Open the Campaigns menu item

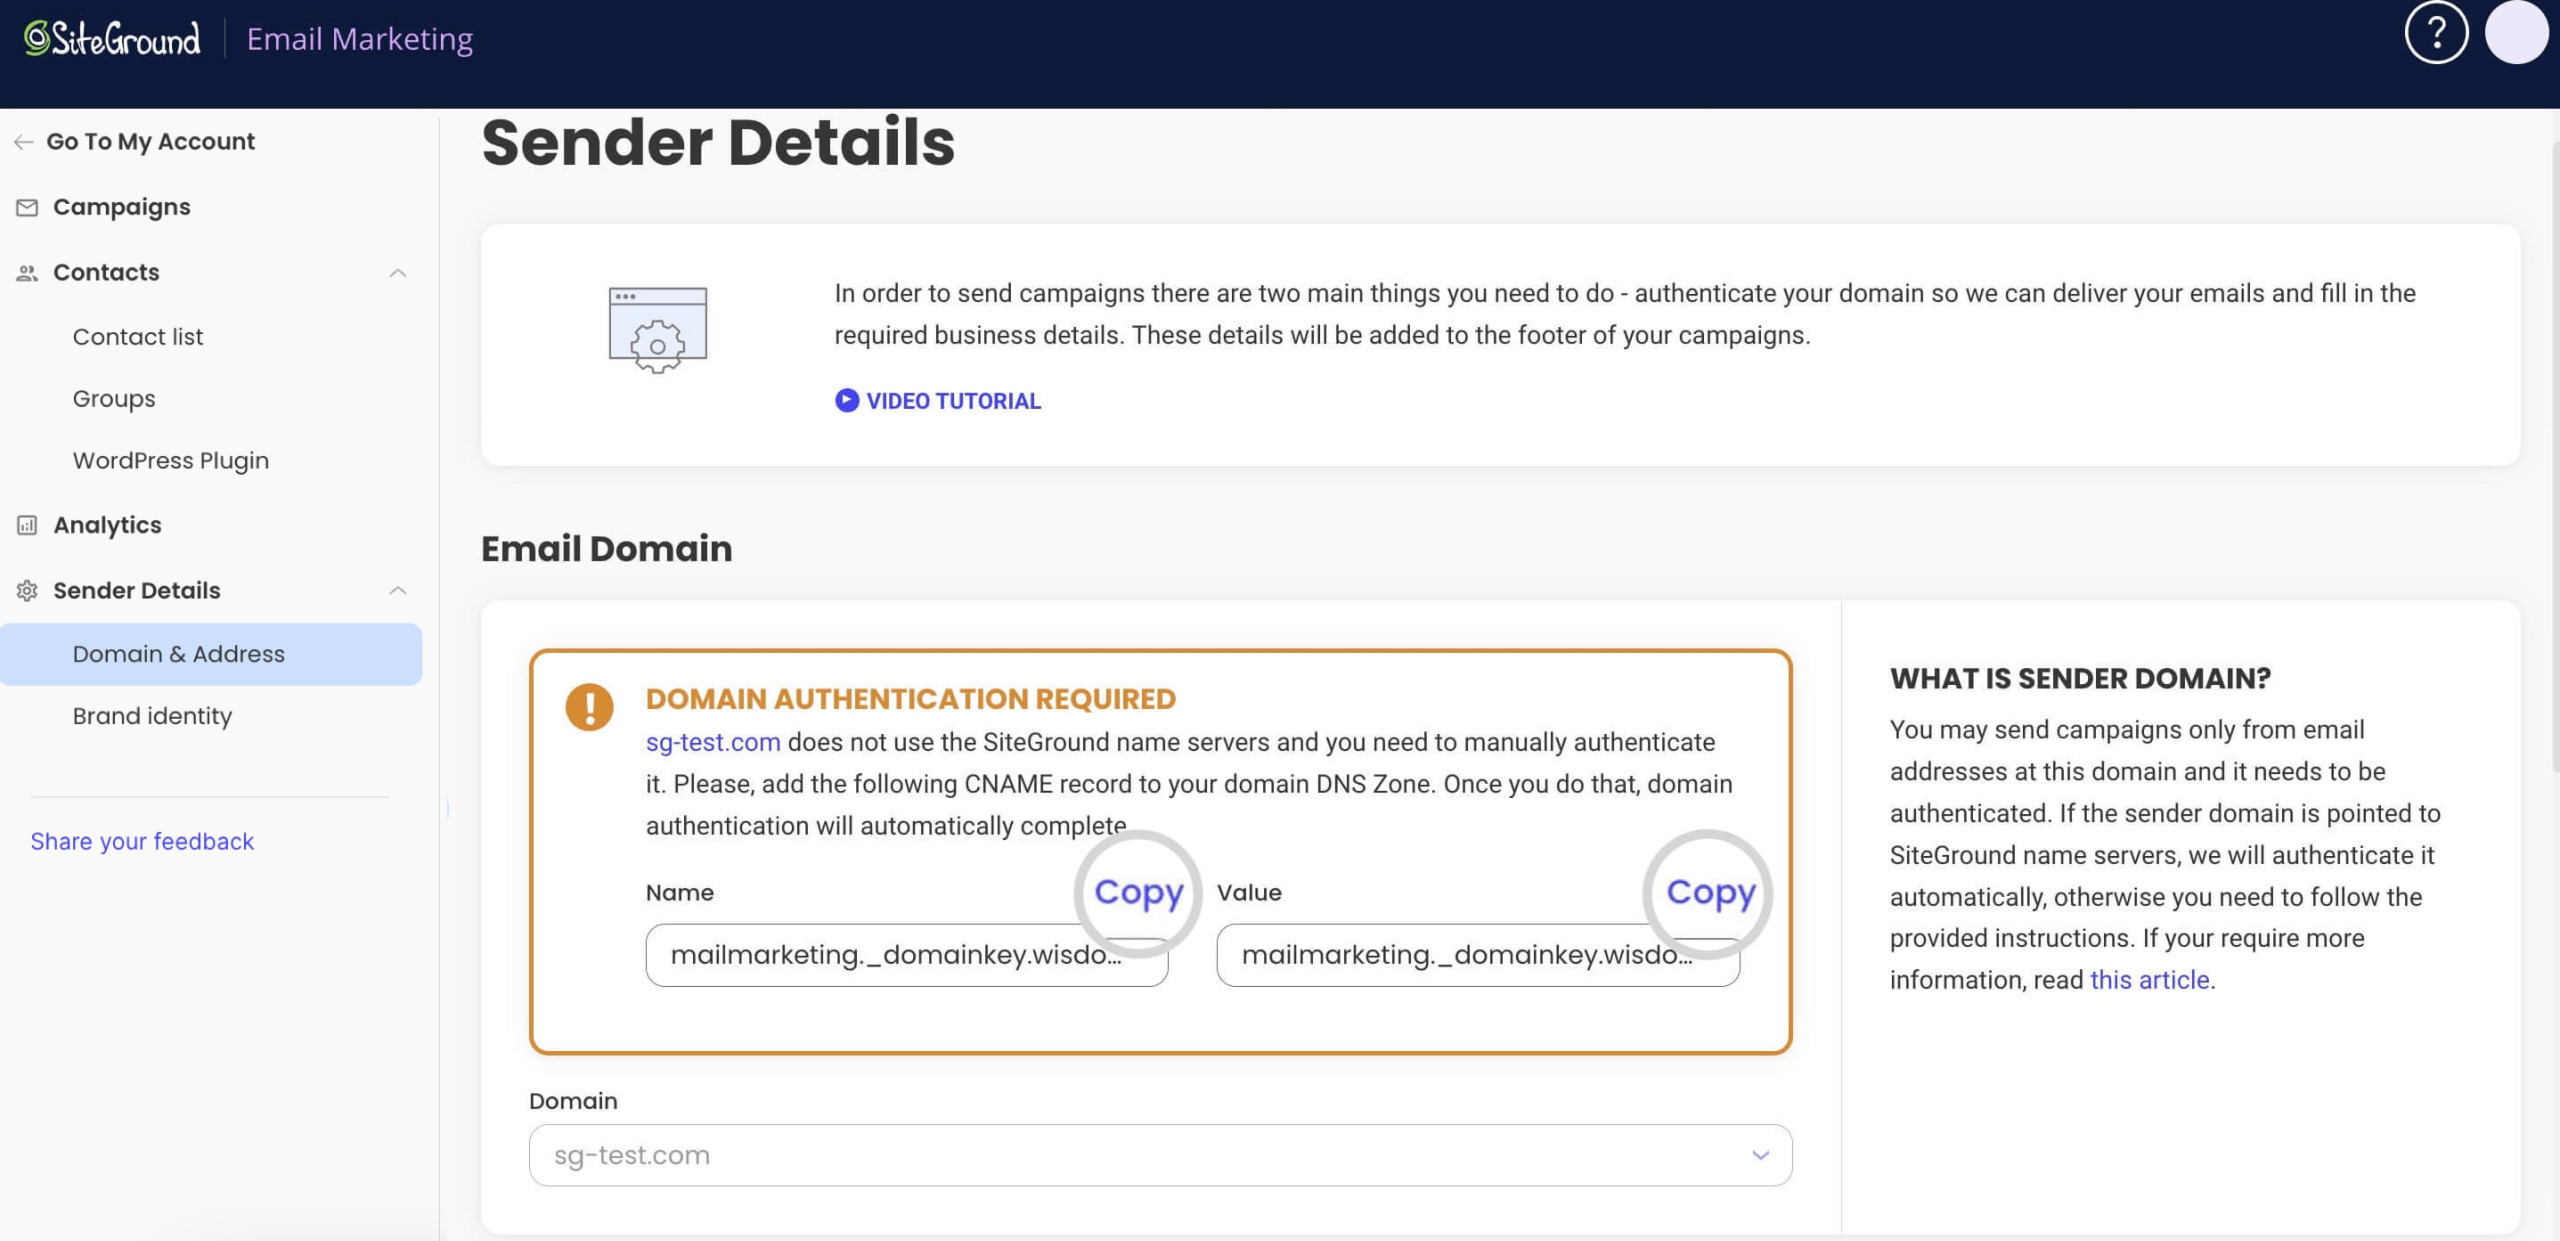(x=122, y=207)
